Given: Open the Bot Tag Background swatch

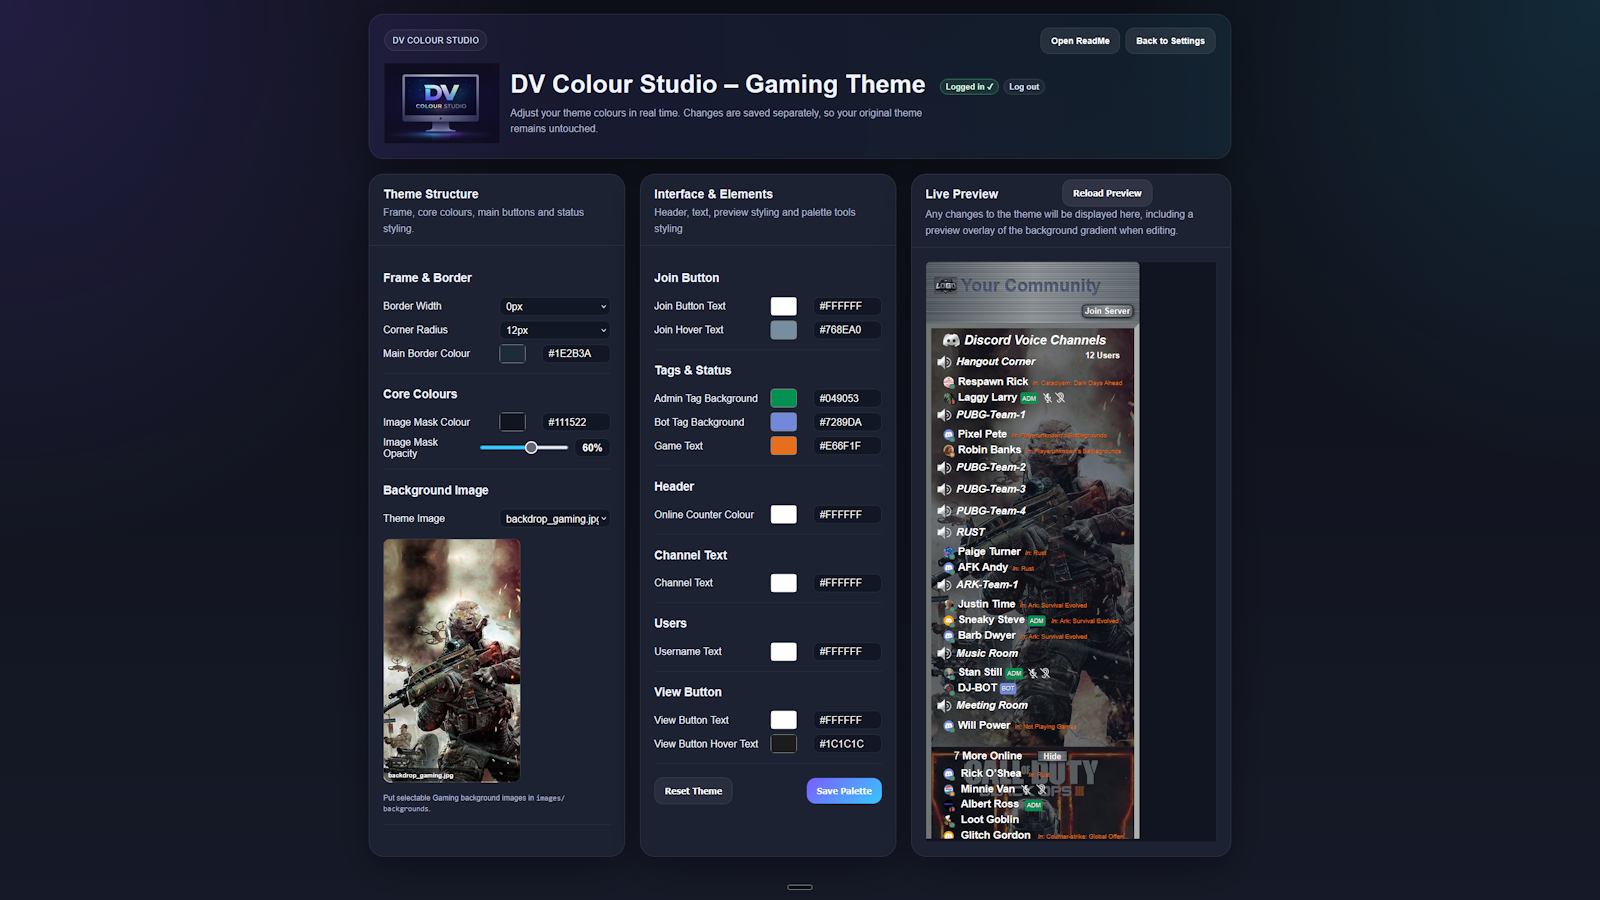Looking at the screenshot, I should pyautogui.click(x=784, y=422).
